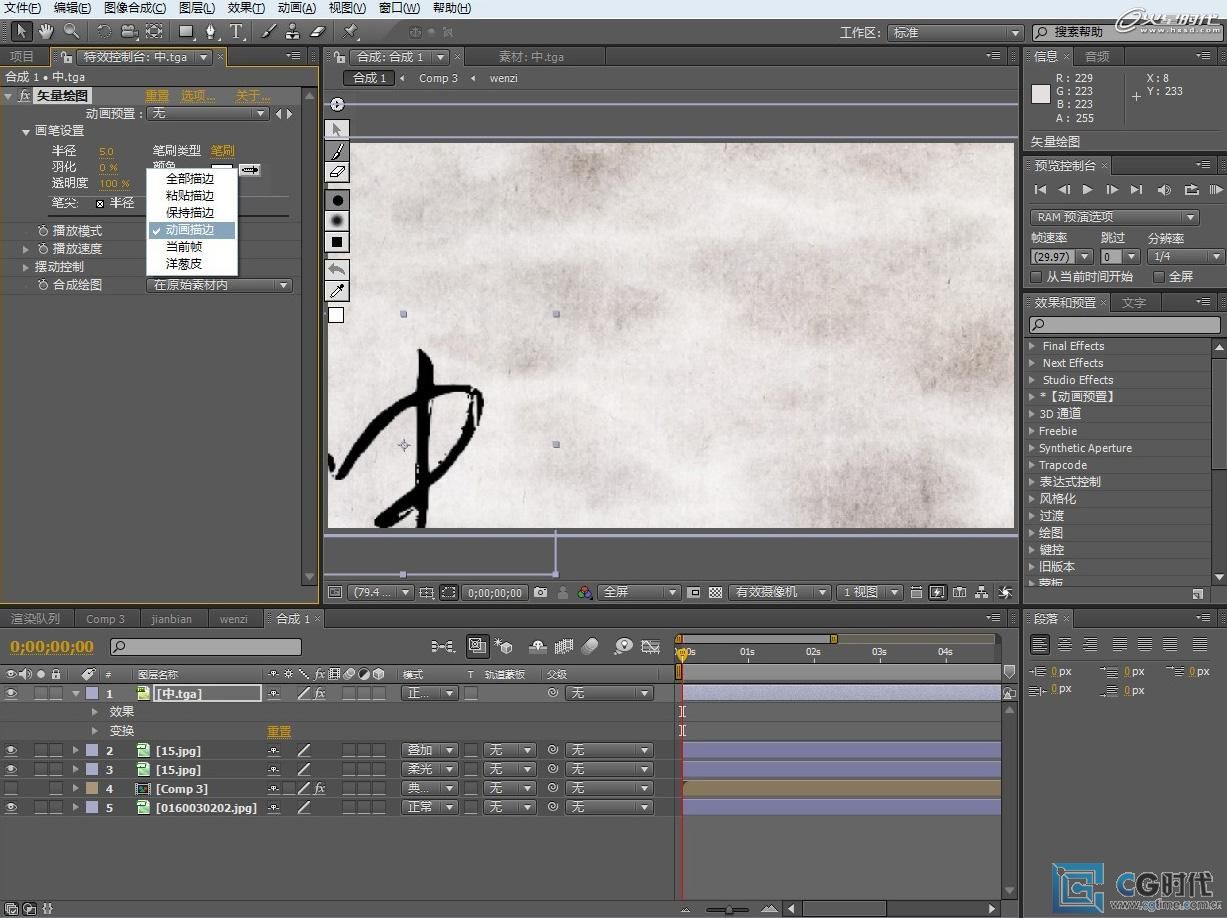1227x918 pixels.
Task: Toggle the transparency grid icon
Action: pos(716,592)
